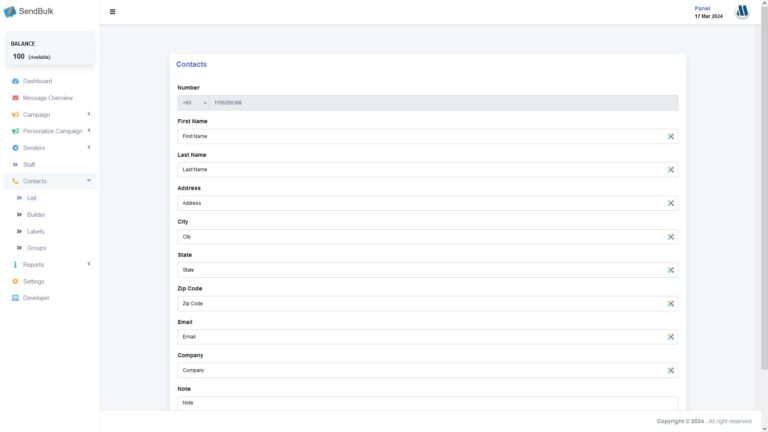Open the Contacts Labels page
768x432 pixels.
[x=35, y=231]
